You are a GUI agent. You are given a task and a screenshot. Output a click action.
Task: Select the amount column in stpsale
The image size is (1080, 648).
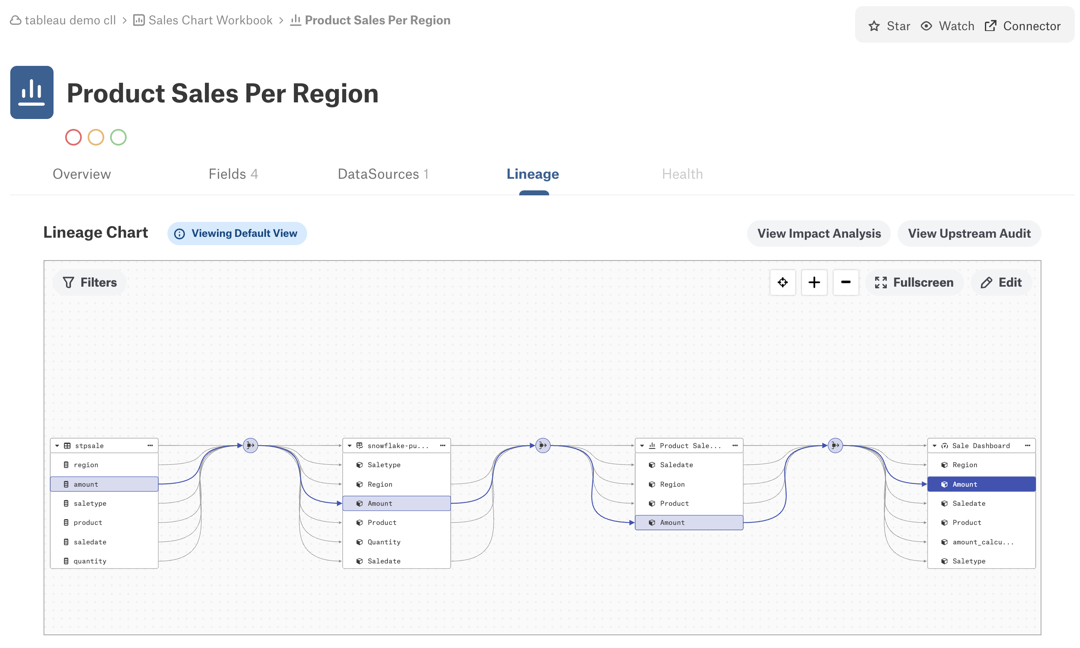point(104,484)
